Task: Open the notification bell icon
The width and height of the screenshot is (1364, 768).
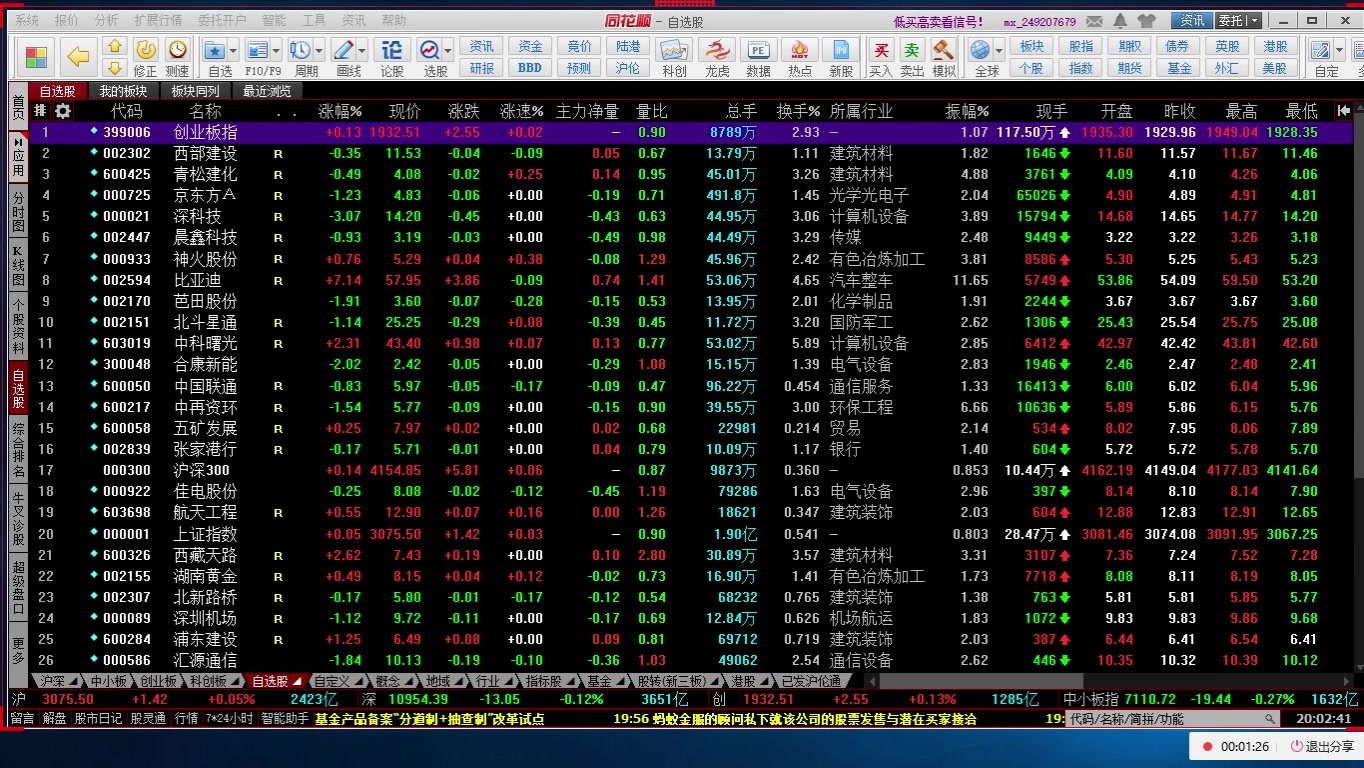Action: (1122, 20)
